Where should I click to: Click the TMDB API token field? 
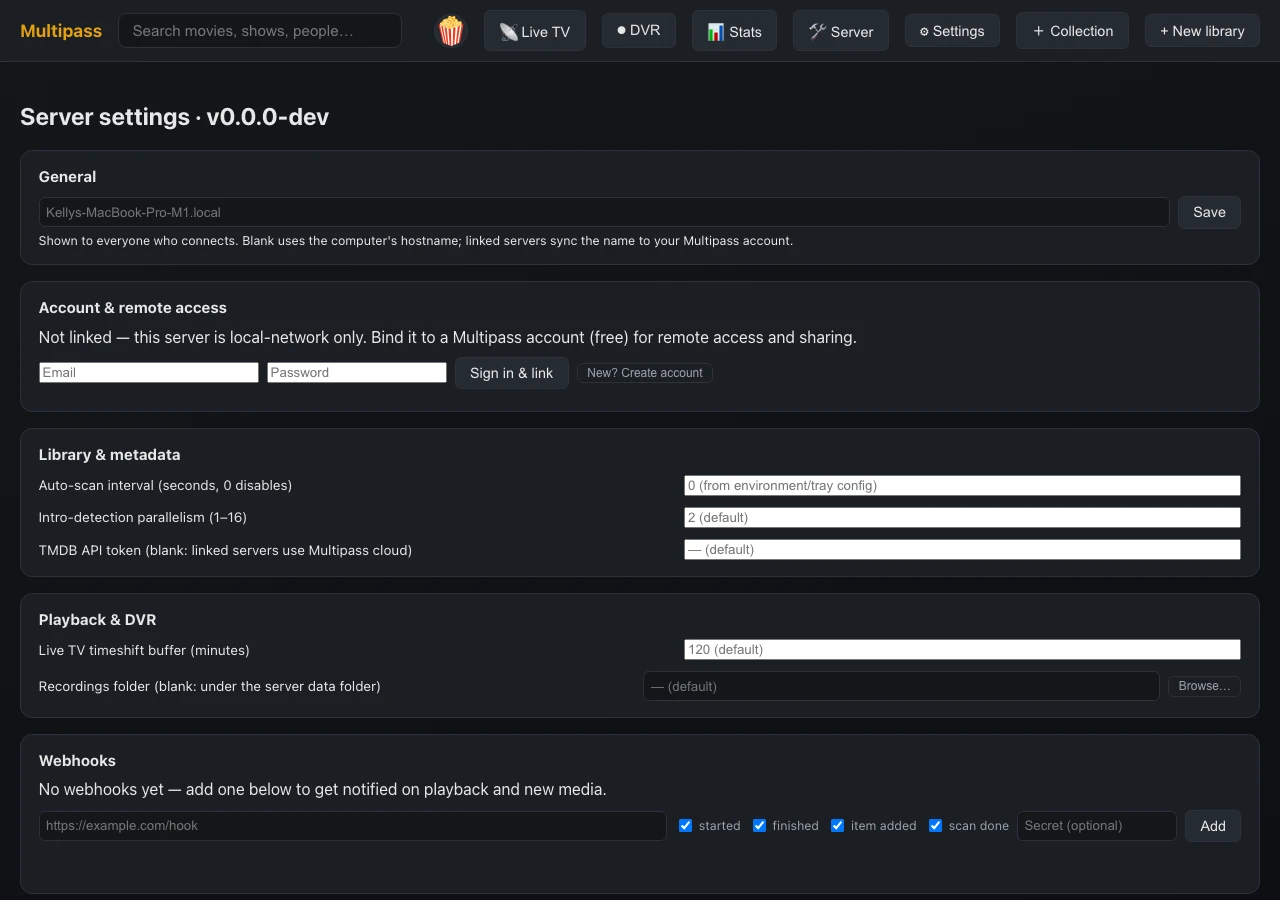(x=962, y=549)
